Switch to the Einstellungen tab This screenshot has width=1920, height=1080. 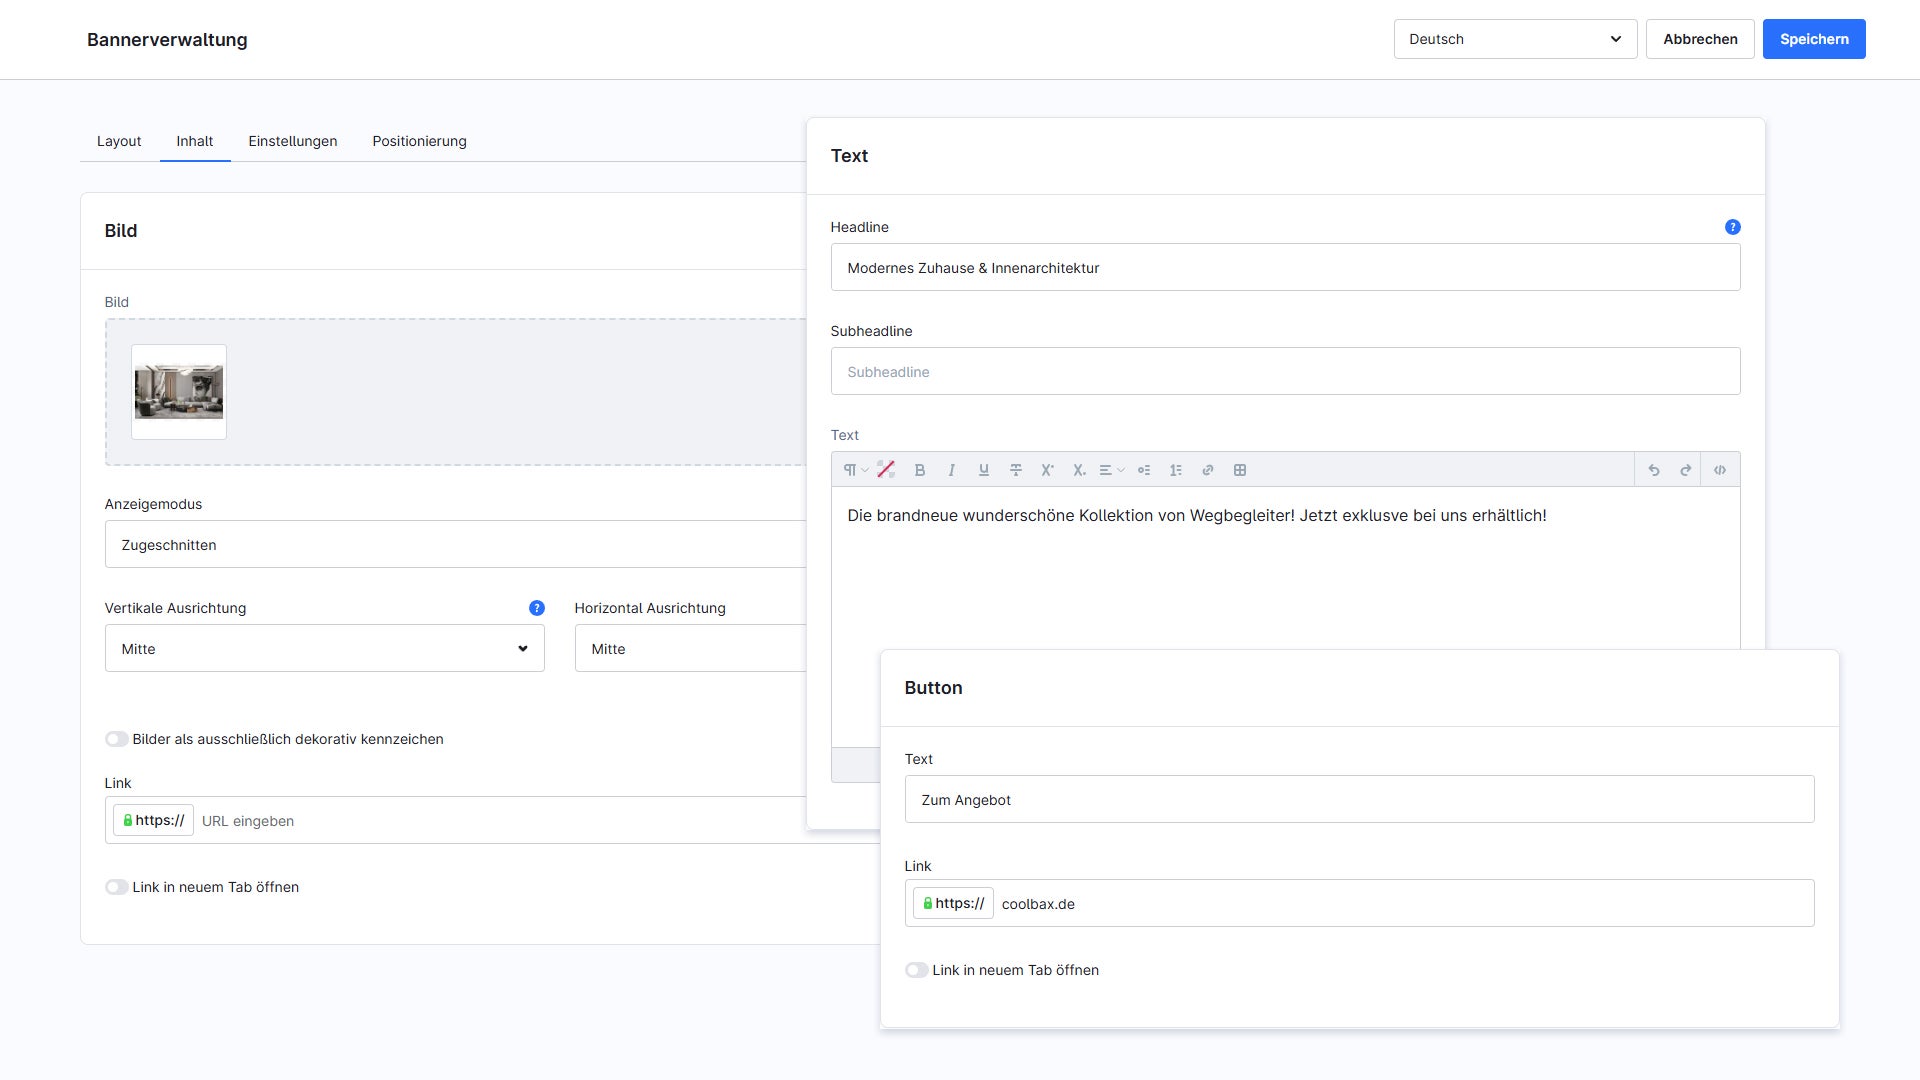click(292, 141)
